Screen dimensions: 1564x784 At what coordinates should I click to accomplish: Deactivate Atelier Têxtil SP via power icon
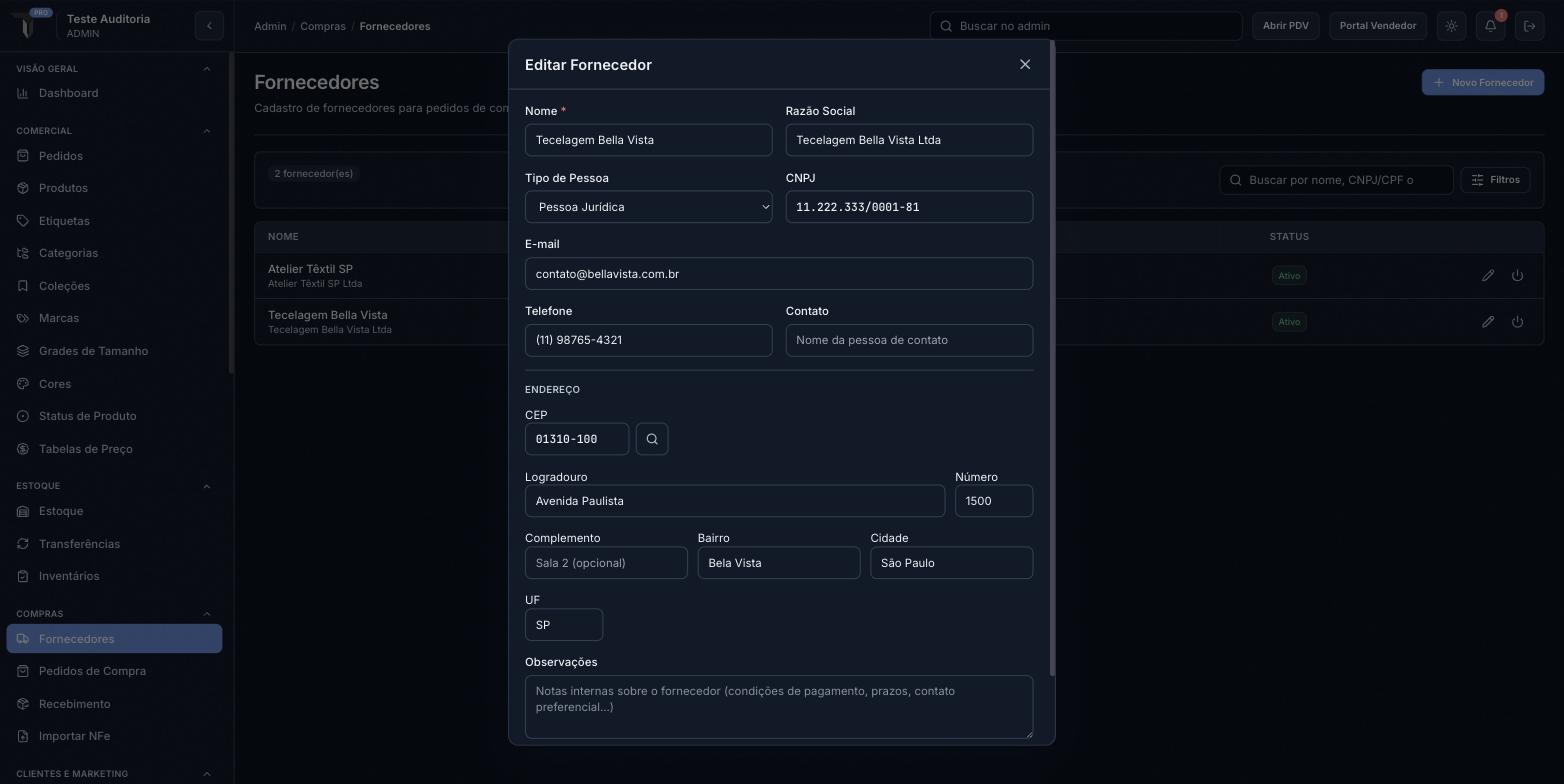point(1517,275)
